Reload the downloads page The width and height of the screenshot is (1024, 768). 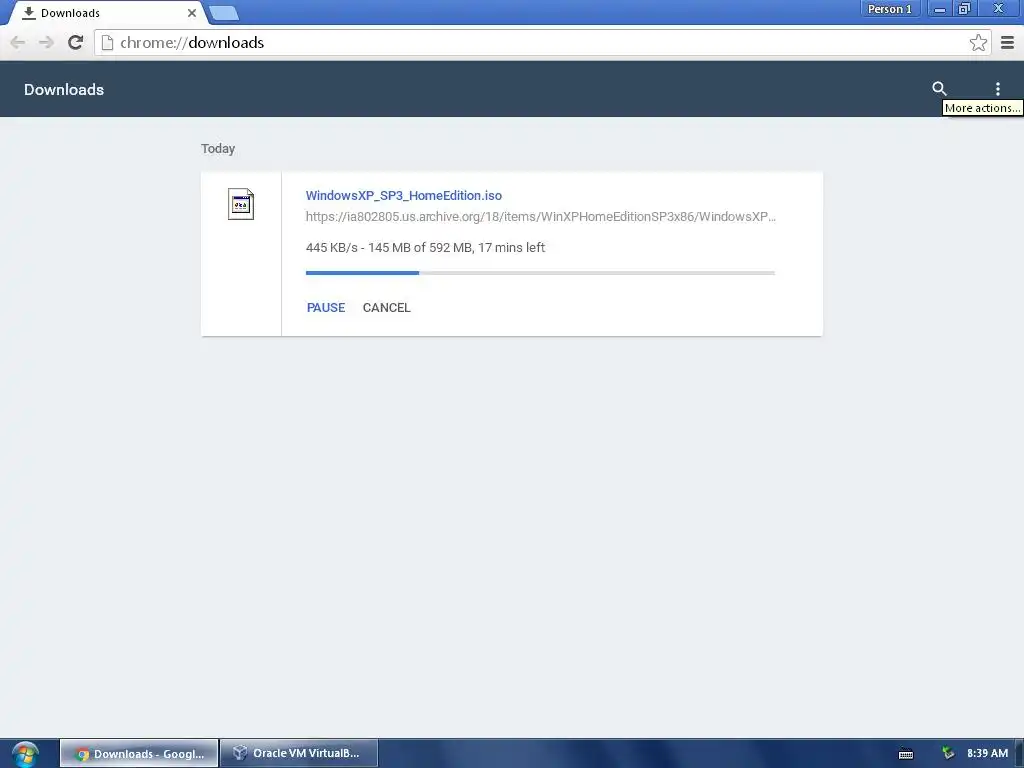[75, 42]
